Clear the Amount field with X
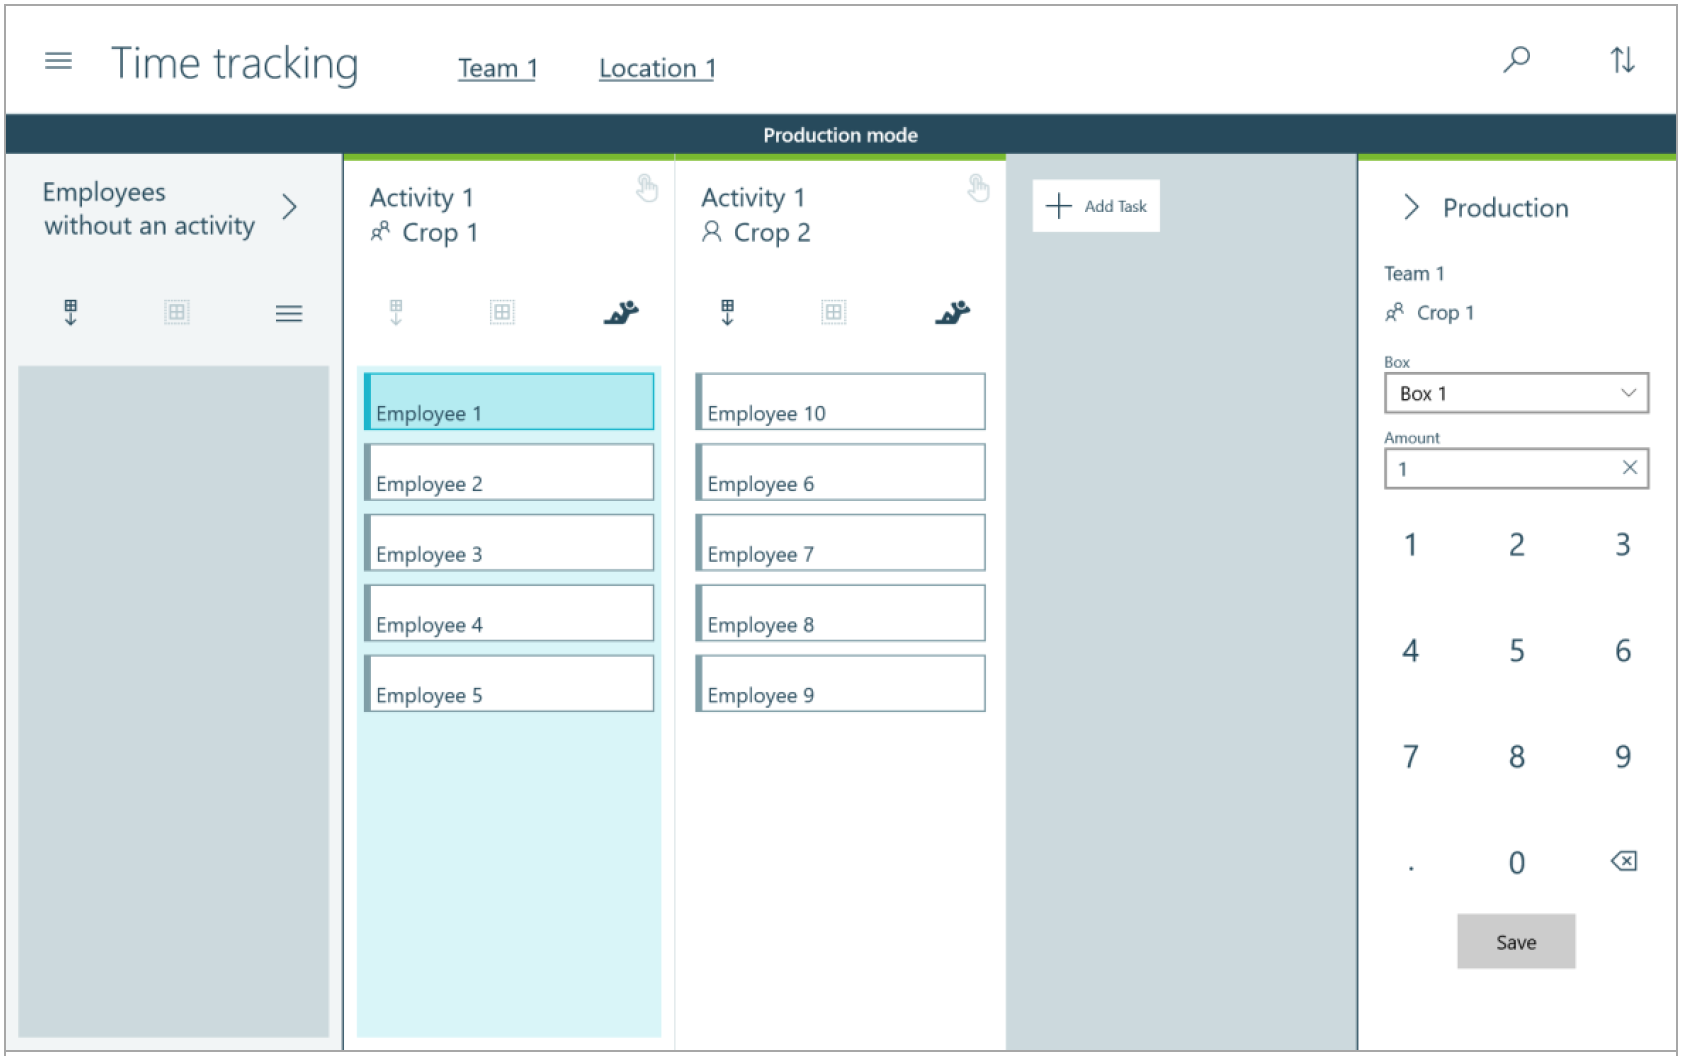This screenshot has width=1684, height=1056. pos(1629,467)
